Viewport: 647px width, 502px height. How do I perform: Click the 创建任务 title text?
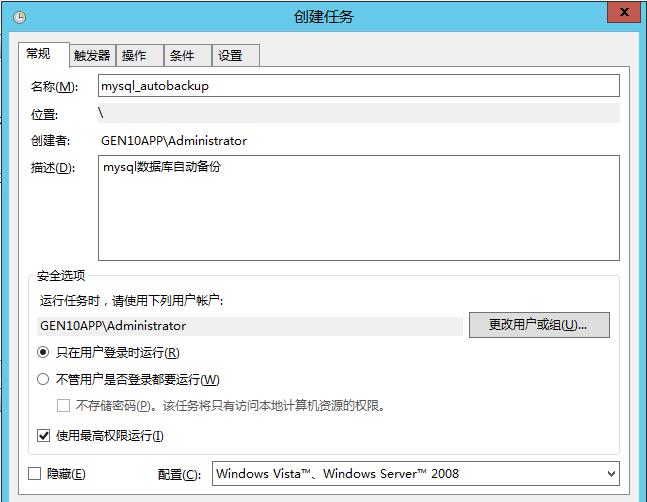click(324, 17)
